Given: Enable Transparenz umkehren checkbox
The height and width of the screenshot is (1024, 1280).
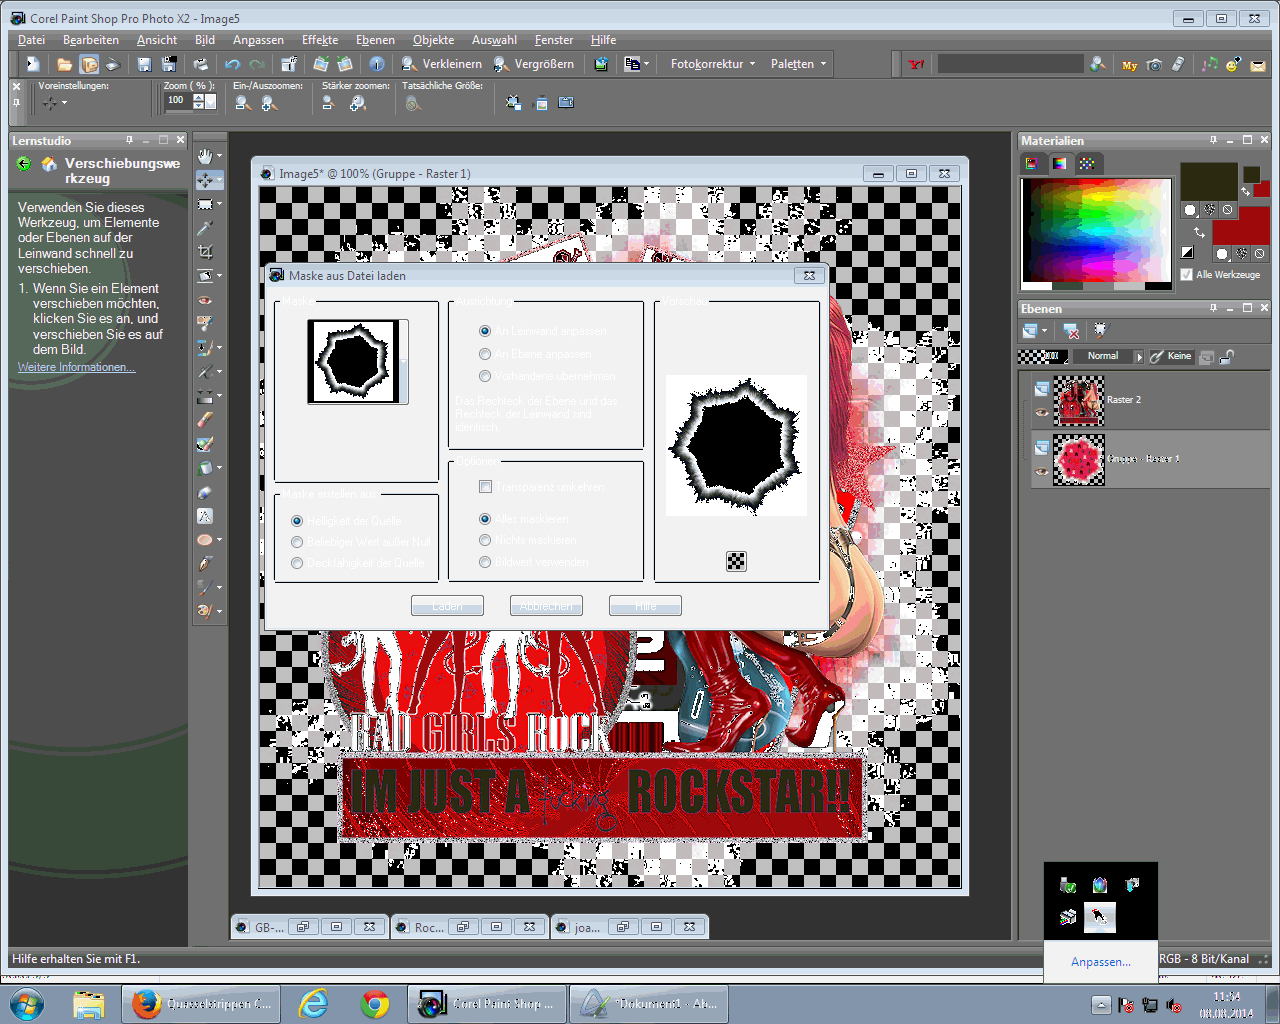Looking at the screenshot, I should click(x=485, y=487).
